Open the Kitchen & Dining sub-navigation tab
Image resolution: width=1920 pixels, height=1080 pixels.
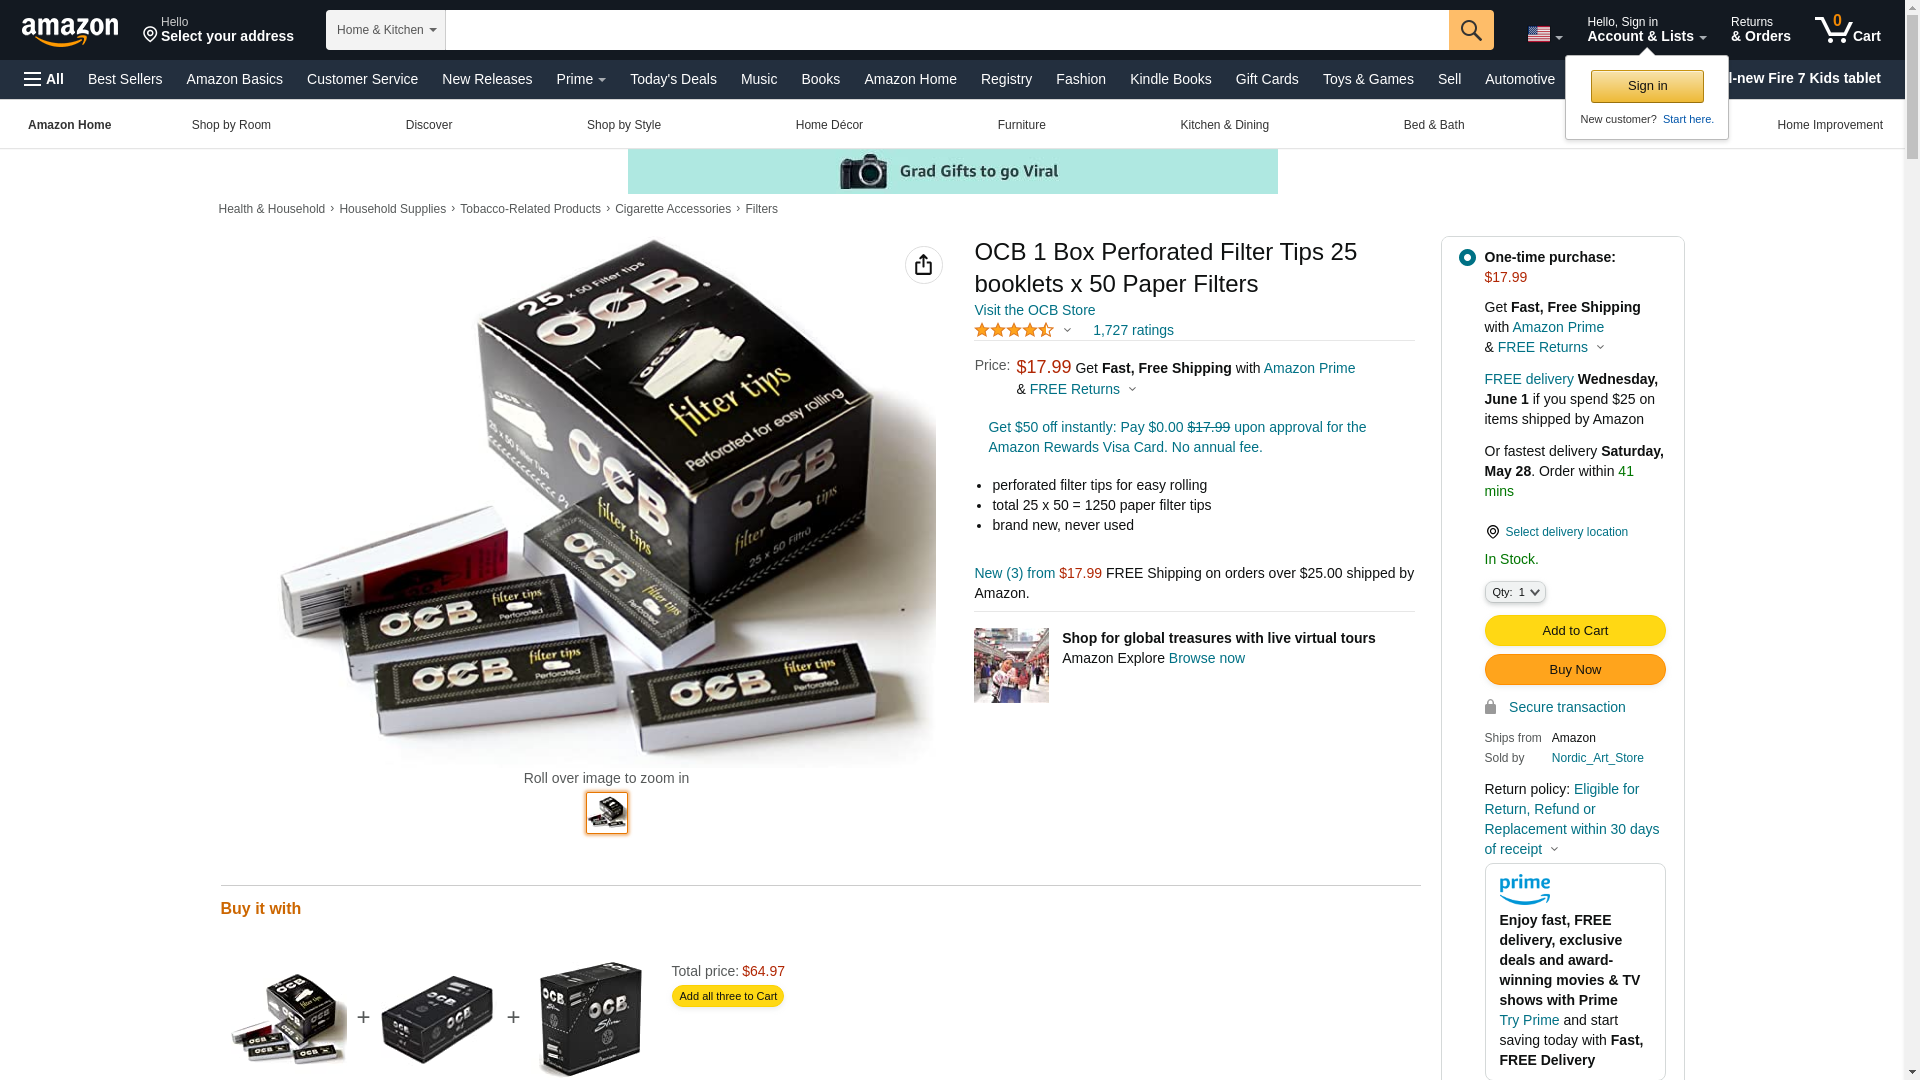tap(1224, 125)
